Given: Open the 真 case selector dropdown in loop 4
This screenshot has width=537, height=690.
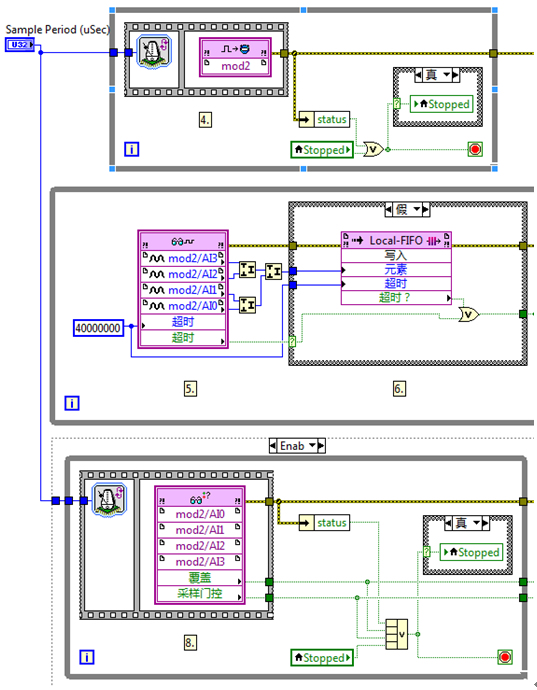Looking at the screenshot, I should coord(447,75).
